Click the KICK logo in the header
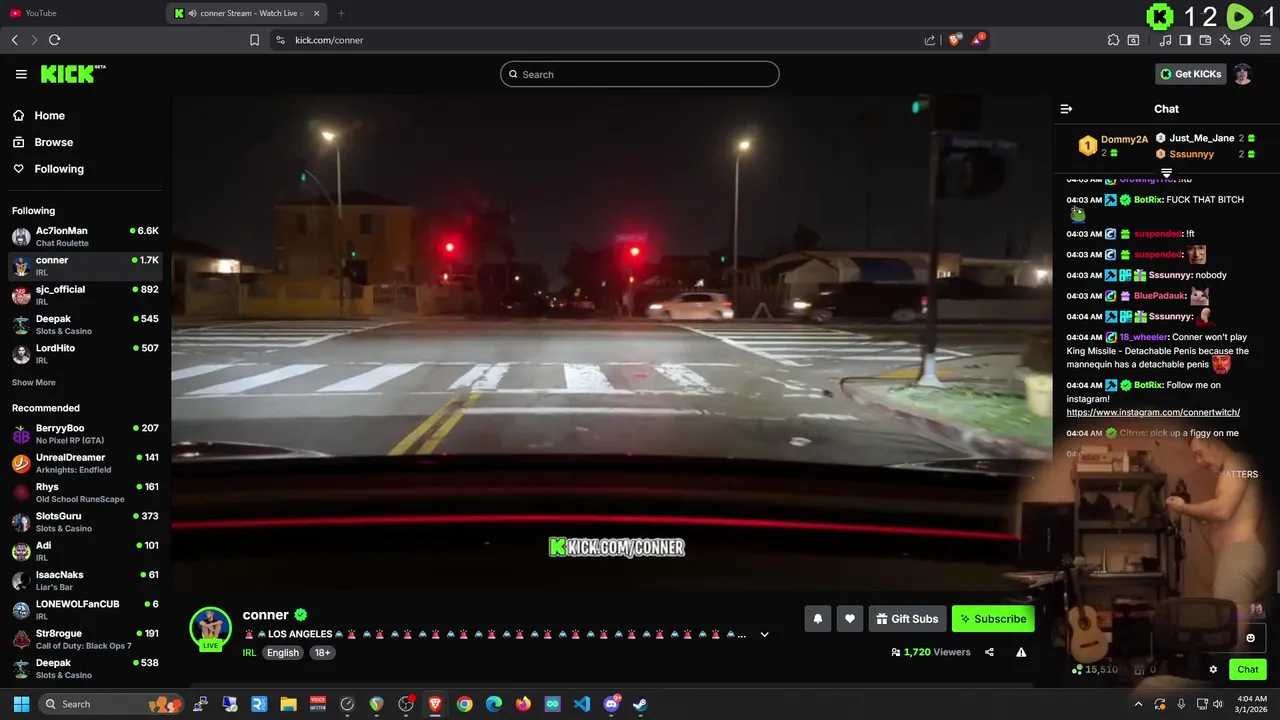1280x720 pixels. [x=72, y=74]
